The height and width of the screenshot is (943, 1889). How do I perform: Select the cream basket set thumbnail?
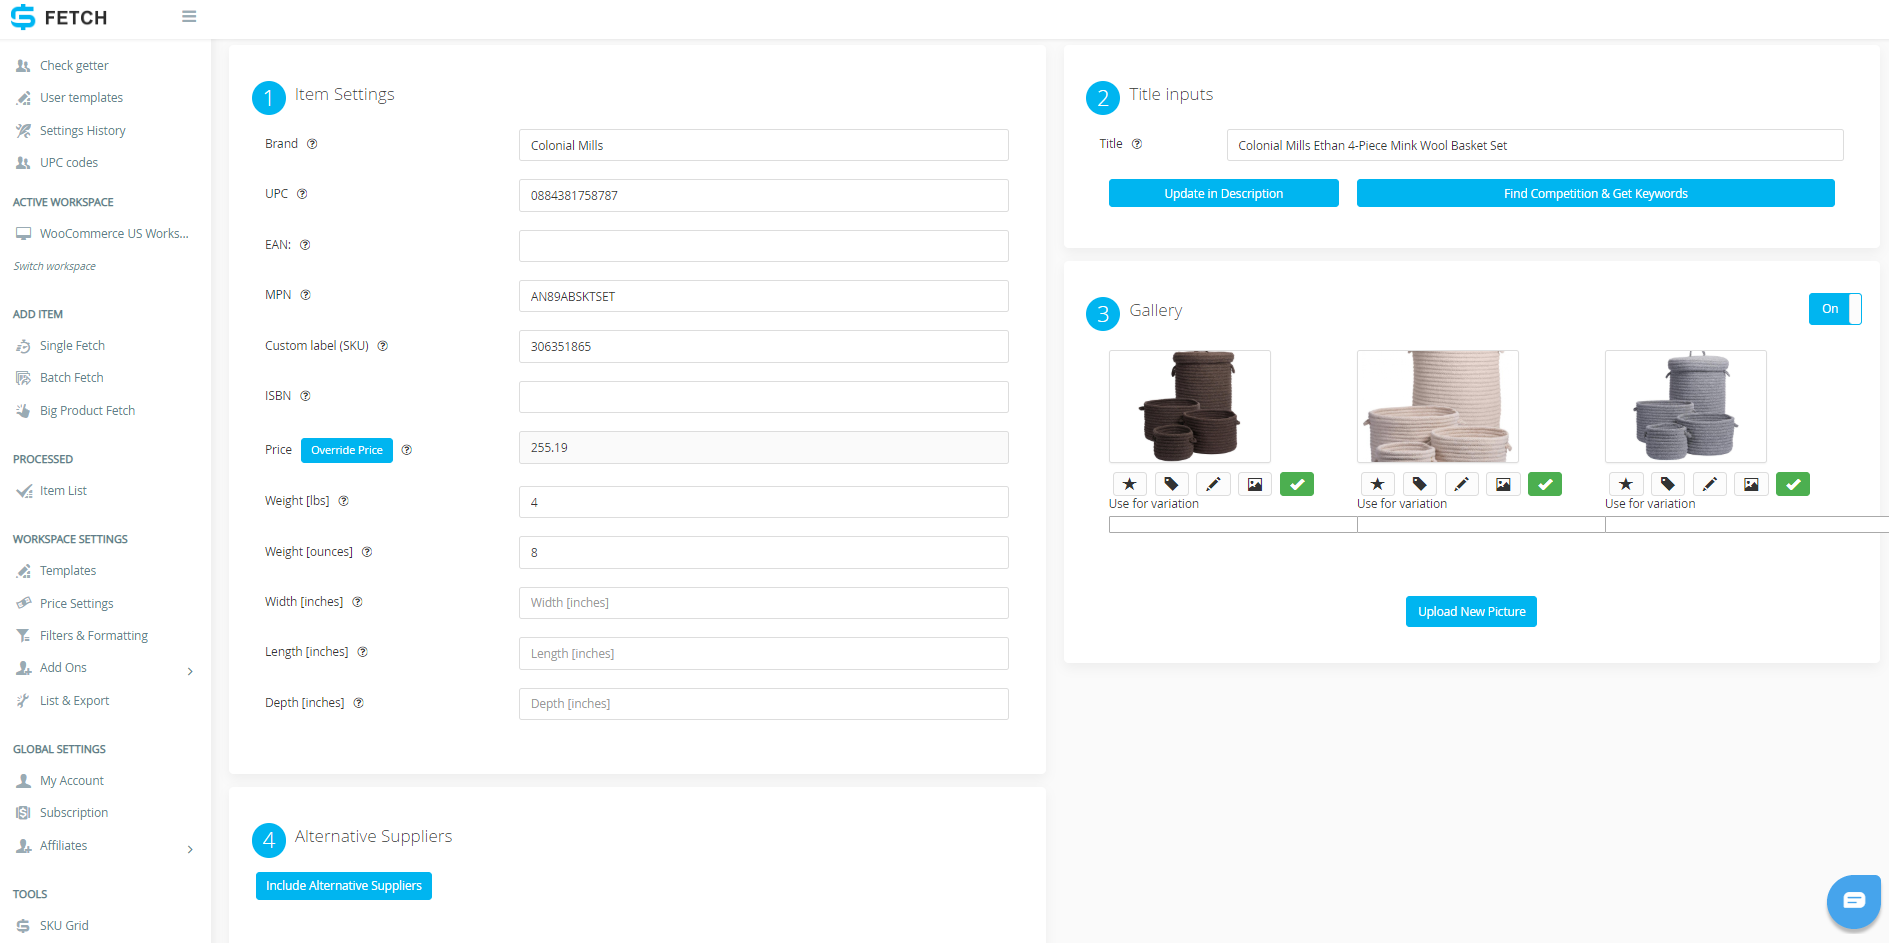pos(1438,406)
